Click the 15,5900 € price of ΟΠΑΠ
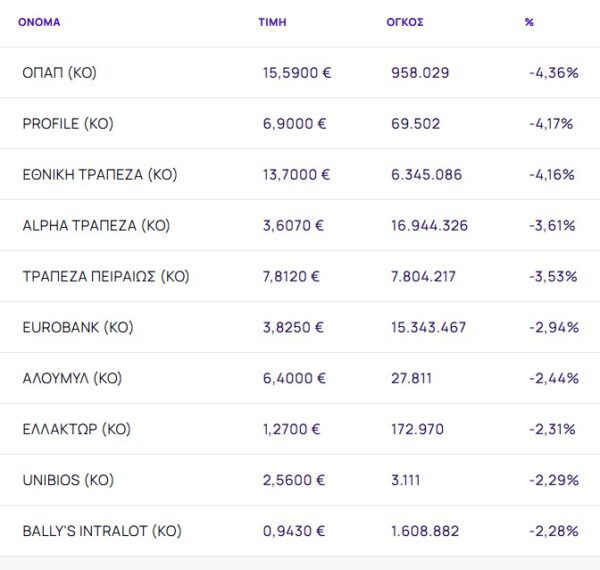 (x=297, y=73)
